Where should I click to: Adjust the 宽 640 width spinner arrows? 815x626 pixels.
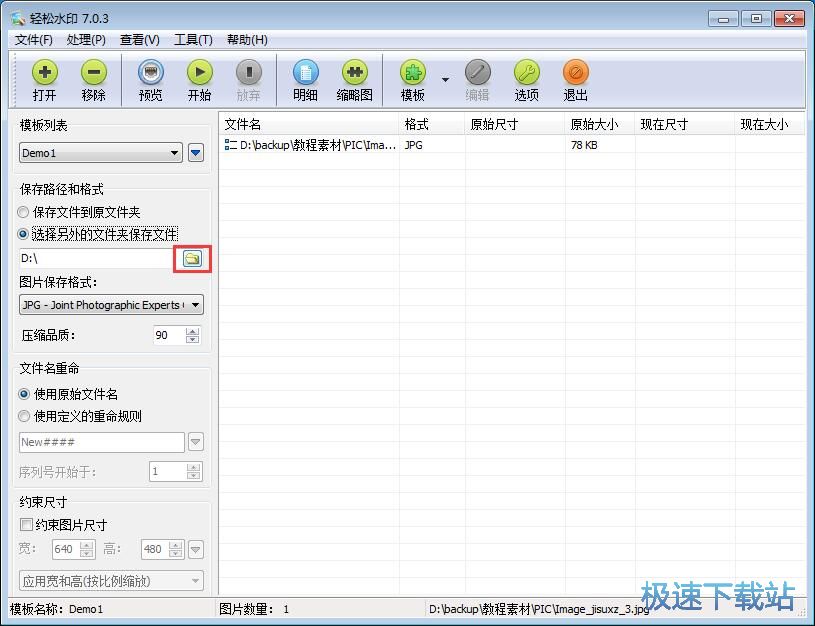coord(87,549)
